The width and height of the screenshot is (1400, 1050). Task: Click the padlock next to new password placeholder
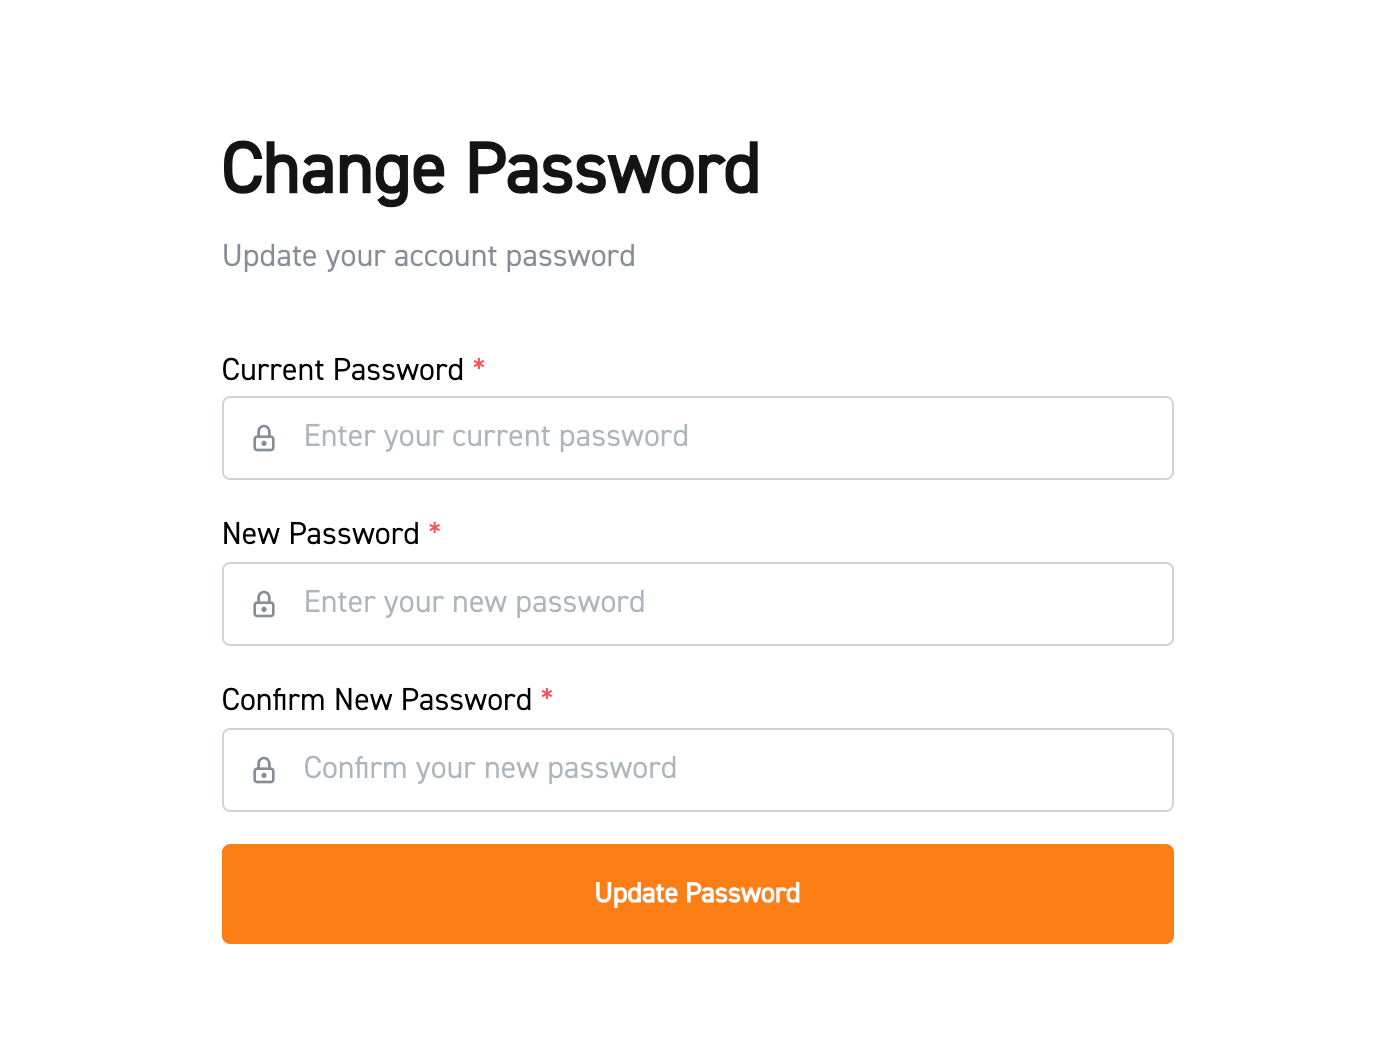(264, 603)
